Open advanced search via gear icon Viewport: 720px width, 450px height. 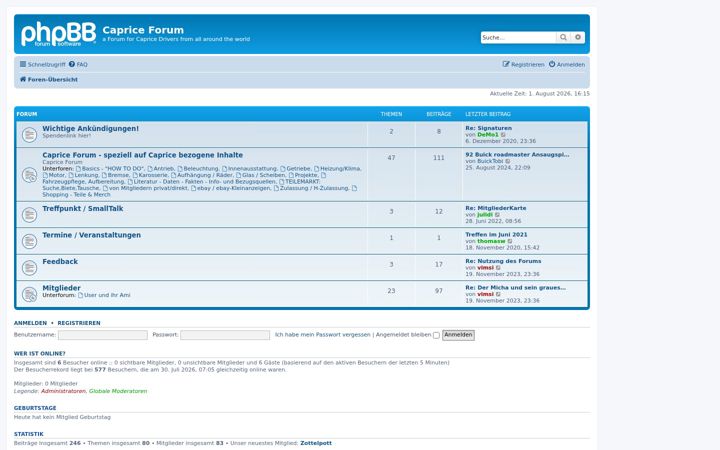(578, 37)
